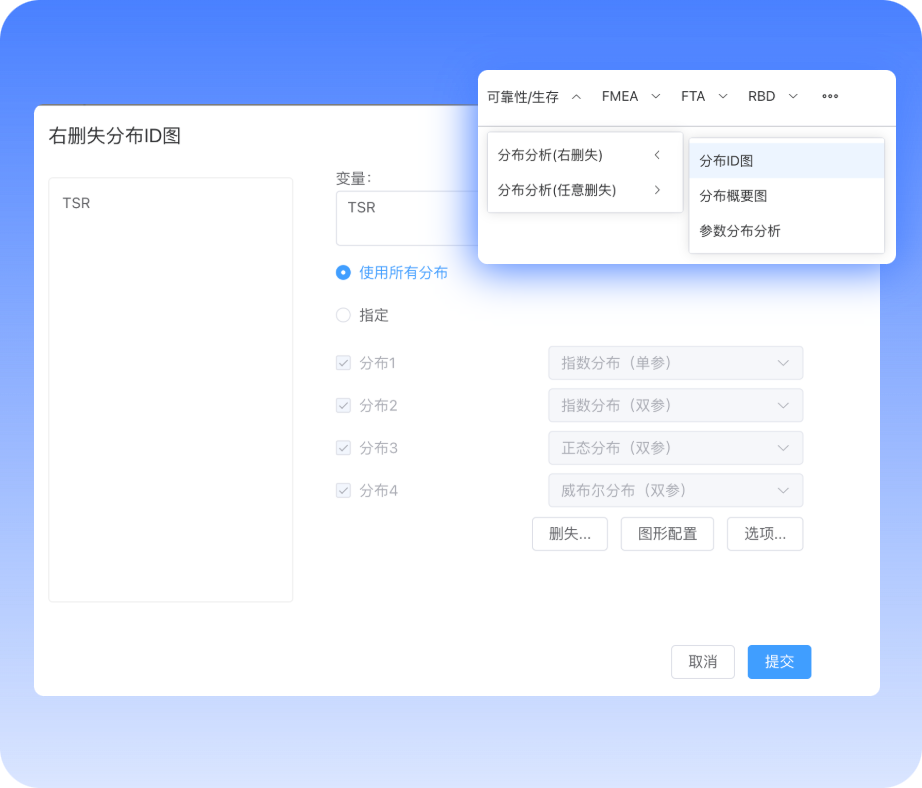Open the 威布尔分布（双参）dropdown
This screenshot has width=922, height=788.
click(x=675, y=491)
